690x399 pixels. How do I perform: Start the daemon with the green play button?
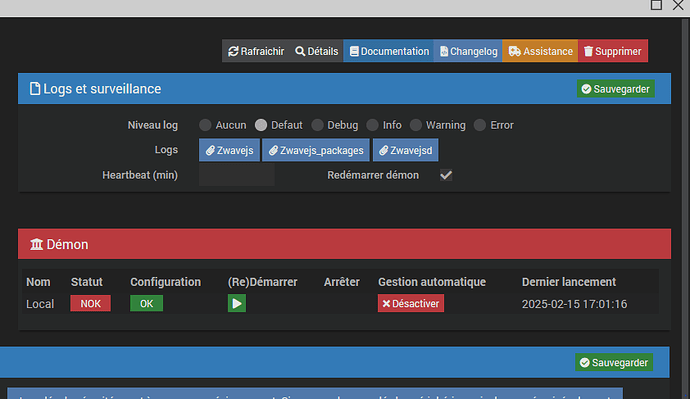237,304
